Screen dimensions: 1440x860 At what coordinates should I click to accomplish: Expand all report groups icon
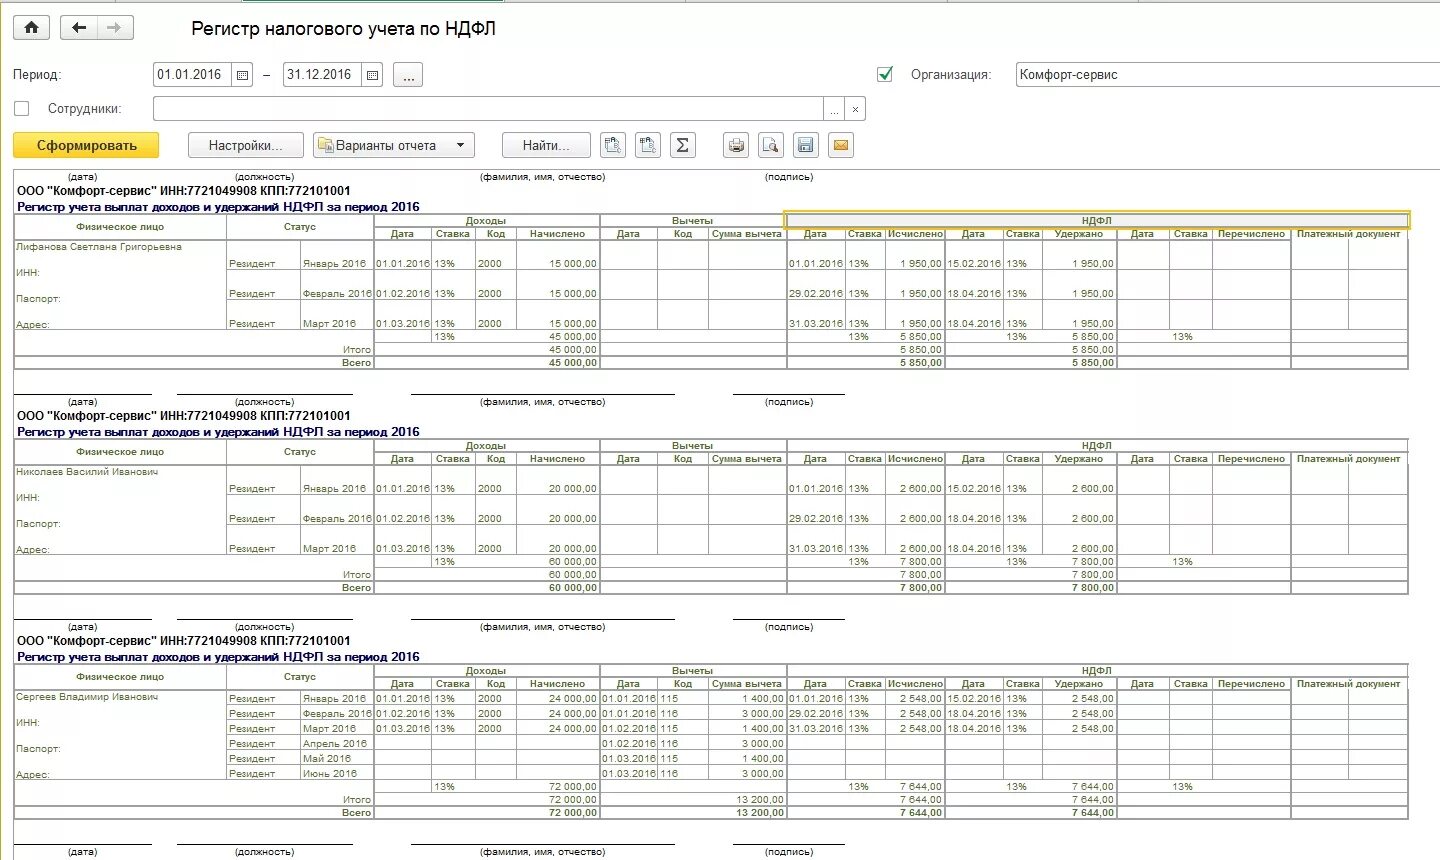click(613, 145)
